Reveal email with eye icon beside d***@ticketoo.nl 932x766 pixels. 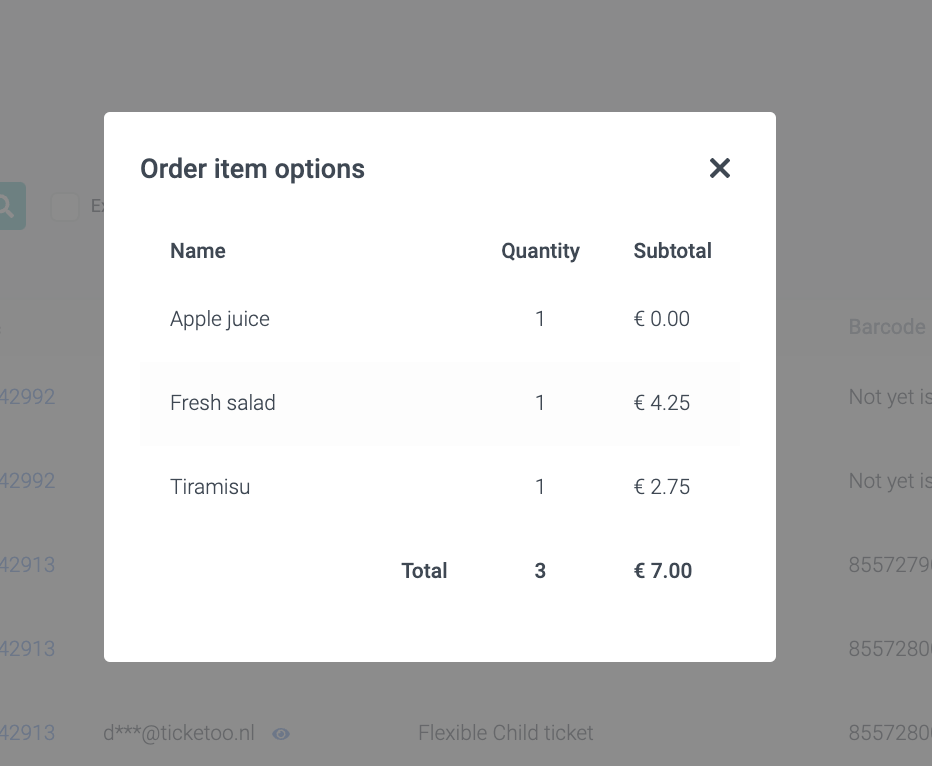point(281,734)
